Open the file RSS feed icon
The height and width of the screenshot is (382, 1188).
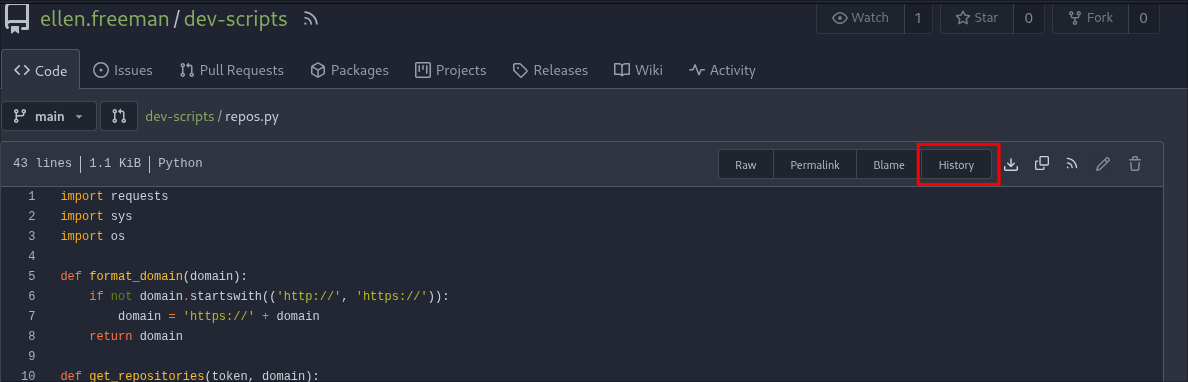pyautogui.click(x=1072, y=164)
